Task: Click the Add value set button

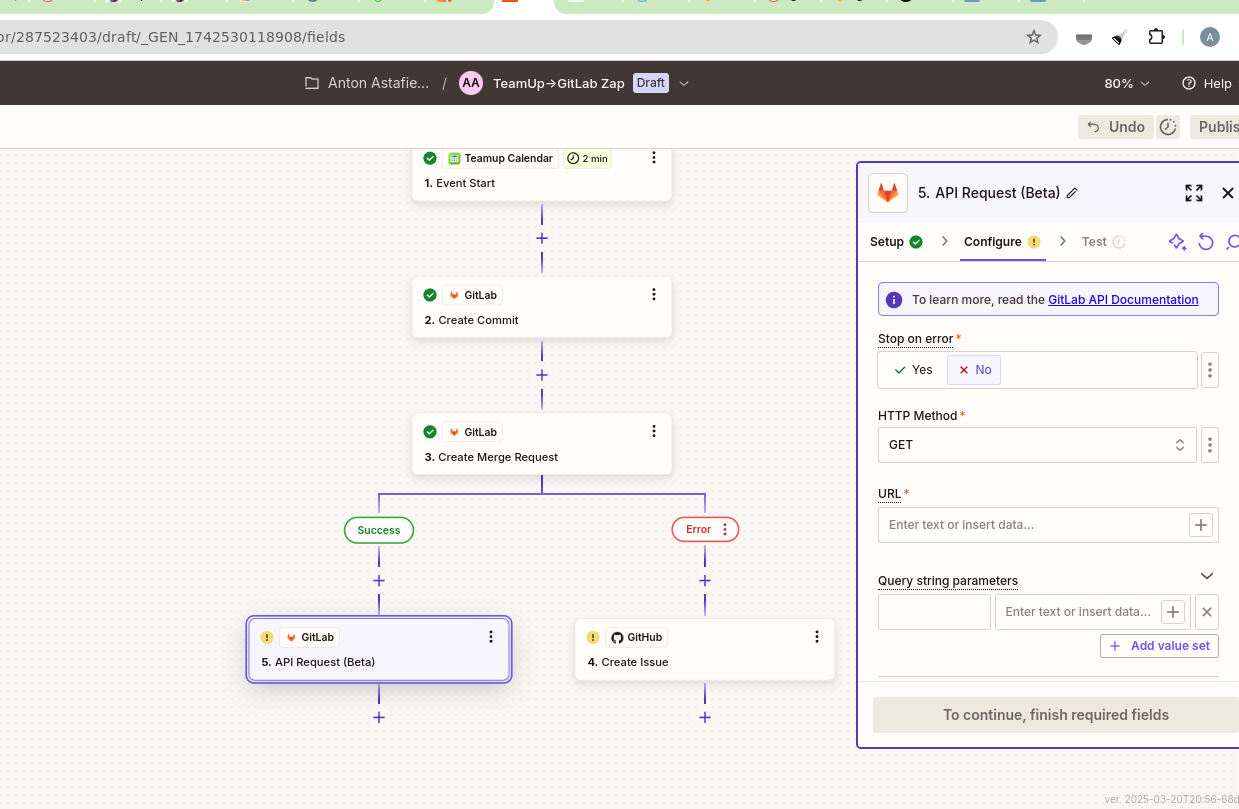Action: coord(1160,646)
